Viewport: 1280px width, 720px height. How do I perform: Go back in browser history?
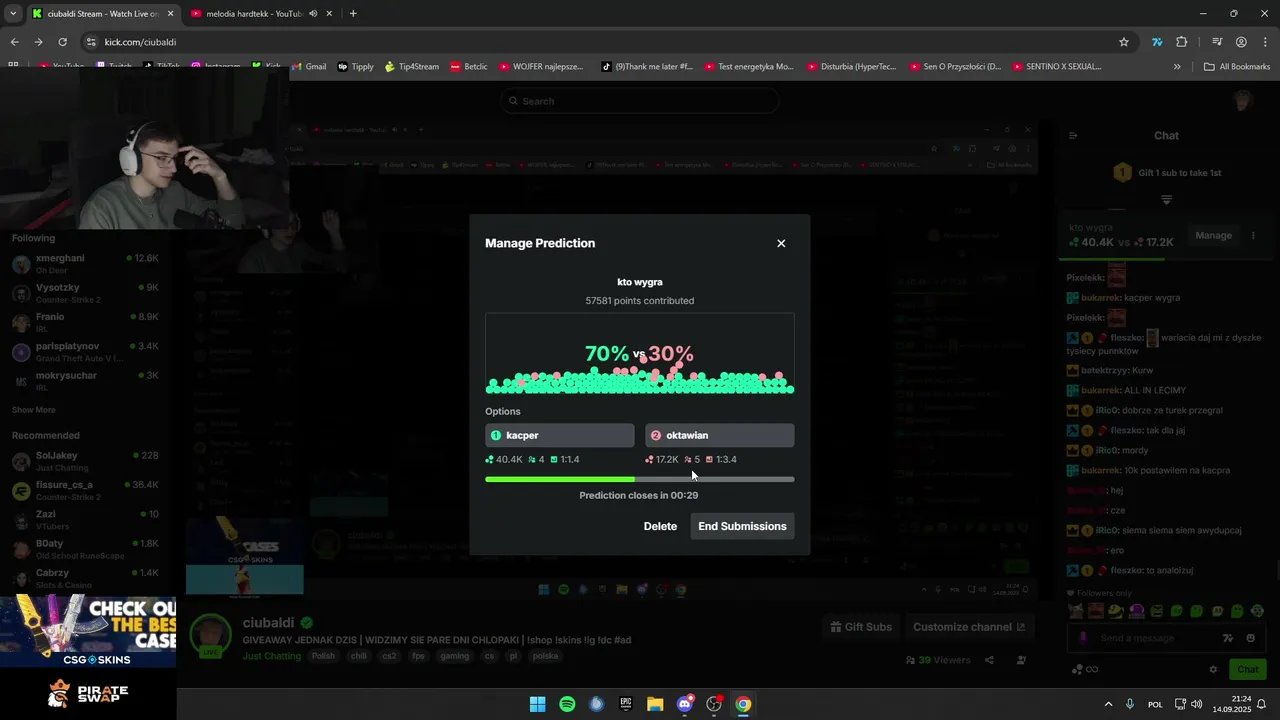(x=14, y=42)
